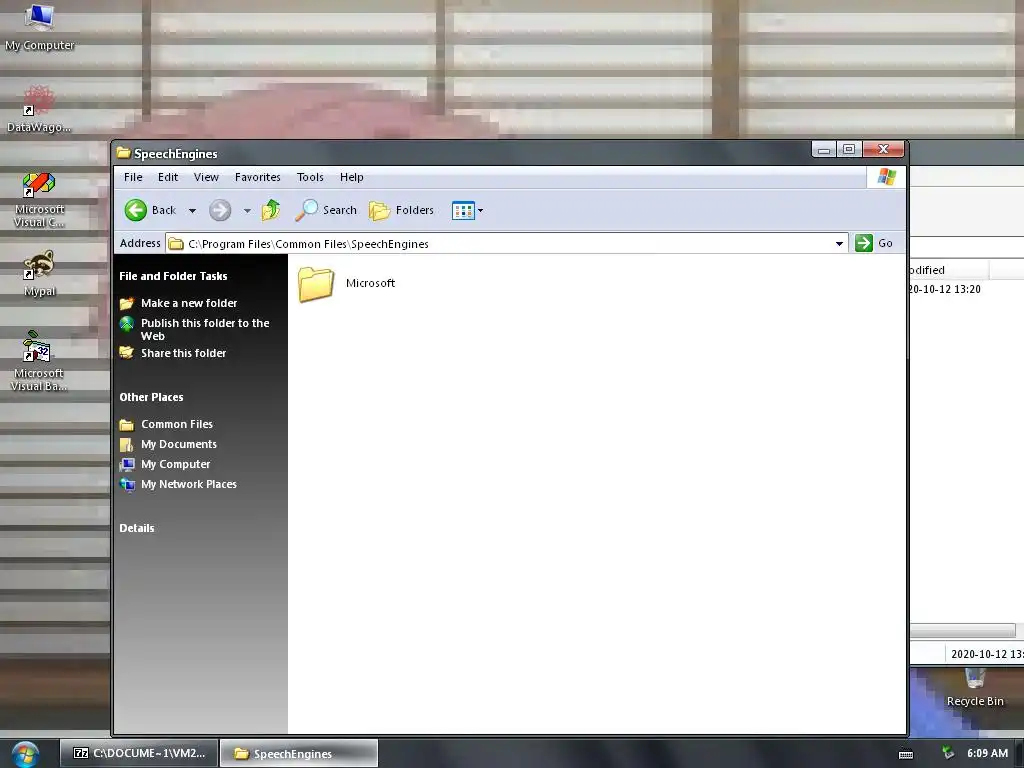Click the 6:09 AM system clock
The image size is (1024, 768).
pos(987,753)
